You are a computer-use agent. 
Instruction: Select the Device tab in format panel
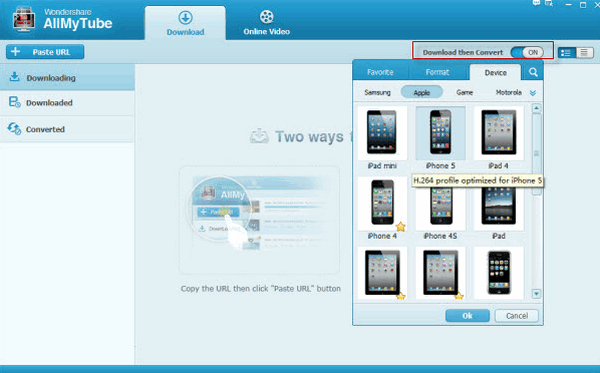tap(495, 72)
